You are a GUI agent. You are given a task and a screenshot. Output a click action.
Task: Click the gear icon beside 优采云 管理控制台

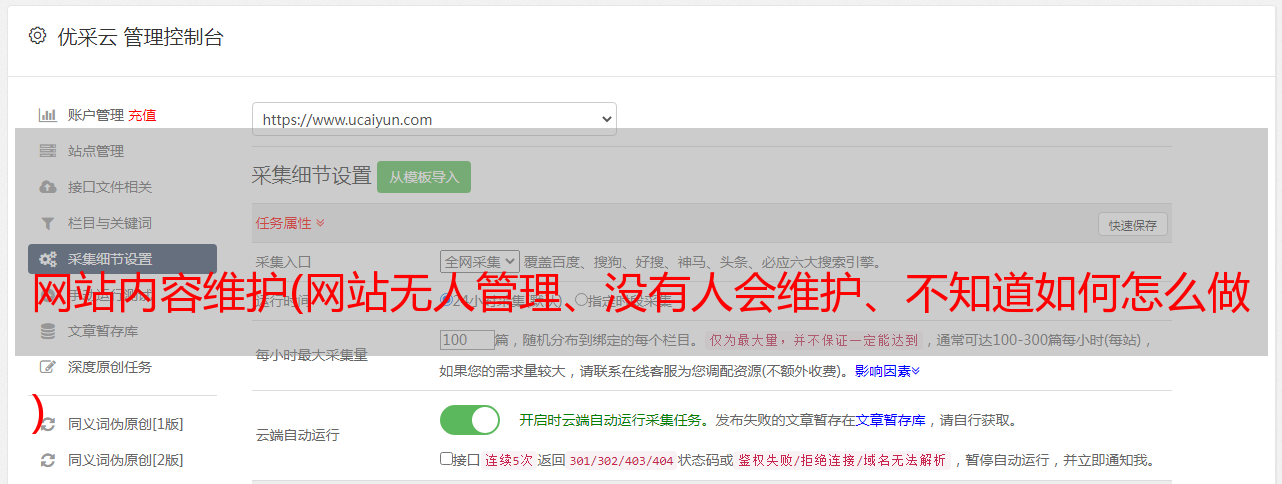pyautogui.click(x=37, y=36)
